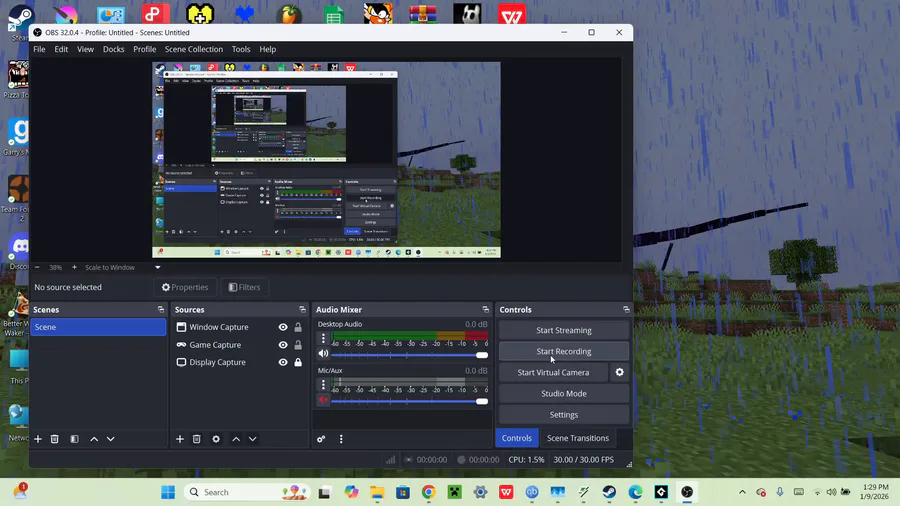900x506 pixels.
Task: Open the Scene Collection menu
Action: coord(193,49)
